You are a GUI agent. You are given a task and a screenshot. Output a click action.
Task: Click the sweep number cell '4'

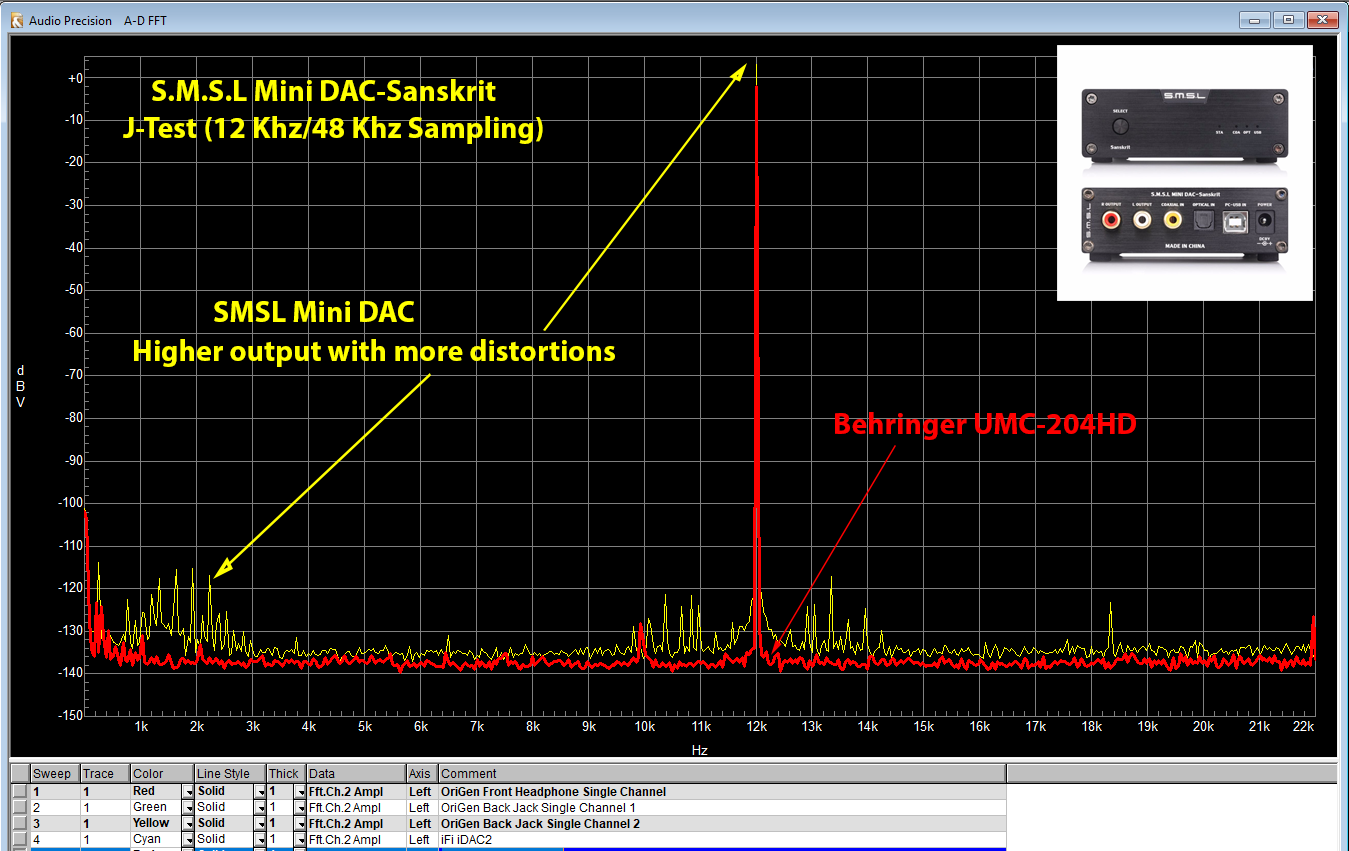pyautogui.click(x=54, y=840)
